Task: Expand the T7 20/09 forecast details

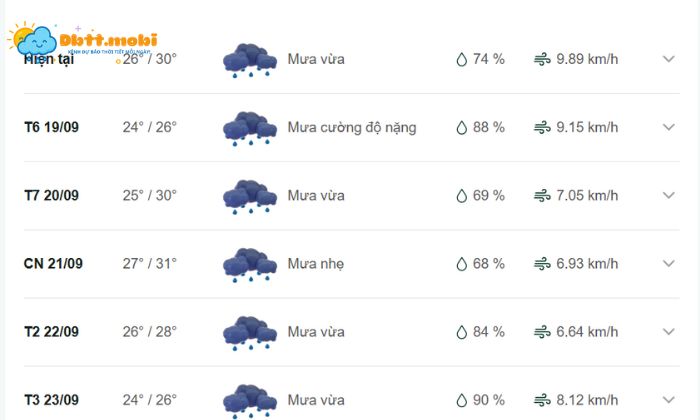Action: 669,196
